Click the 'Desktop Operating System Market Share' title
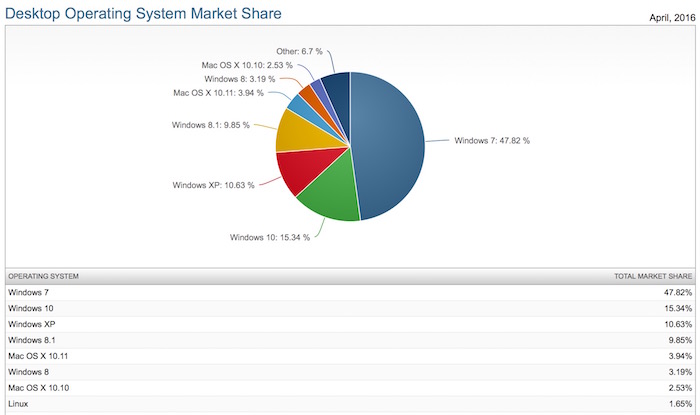The width and height of the screenshot is (700, 415). pyautogui.click(x=144, y=13)
